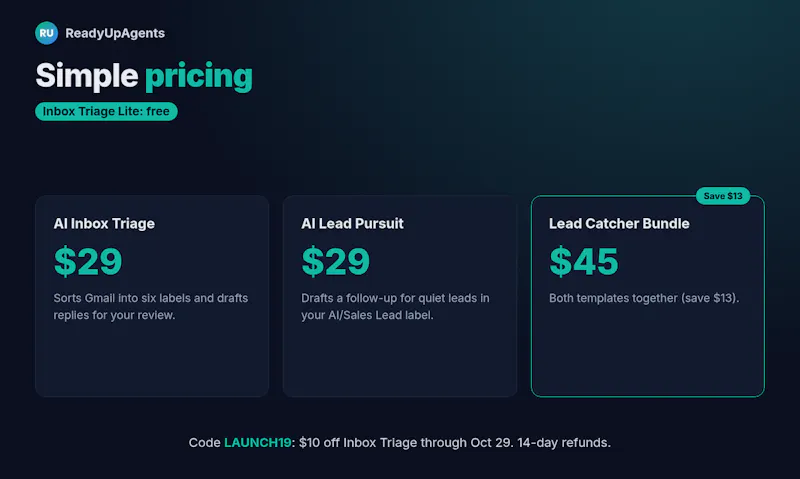Click the RU logo icon
Viewport: 800px width, 479px height.
tap(46, 33)
